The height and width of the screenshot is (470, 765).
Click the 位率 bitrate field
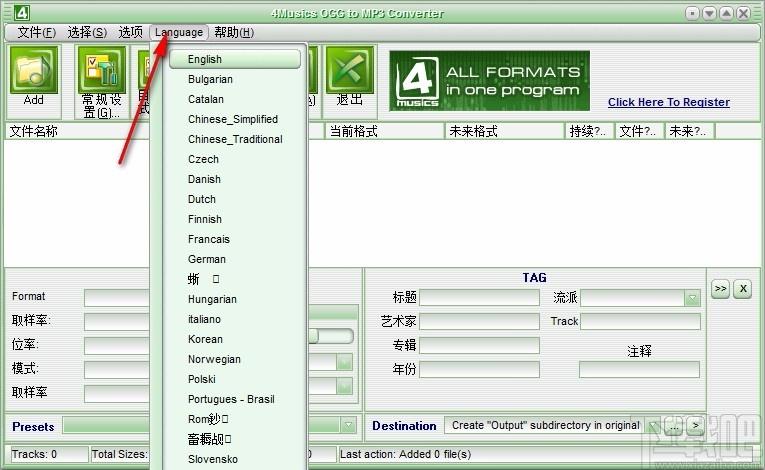point(117,345)
